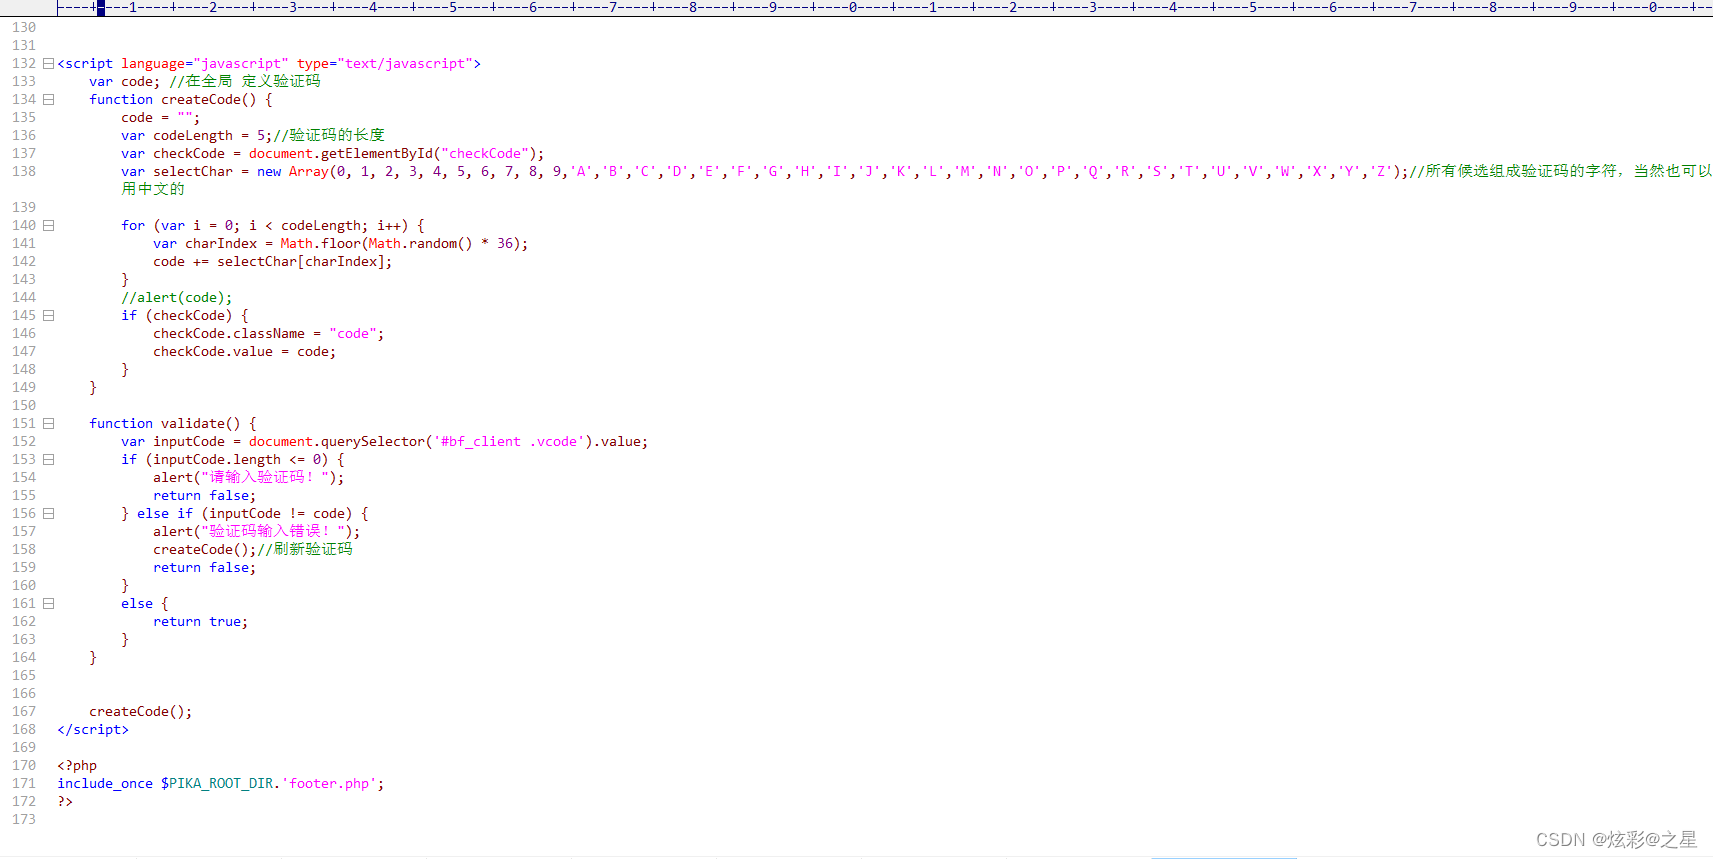Click on "var code;" declaration text
Viewport: 1713px width, 859px height.
pyautogui.click(x=124, y=82)
